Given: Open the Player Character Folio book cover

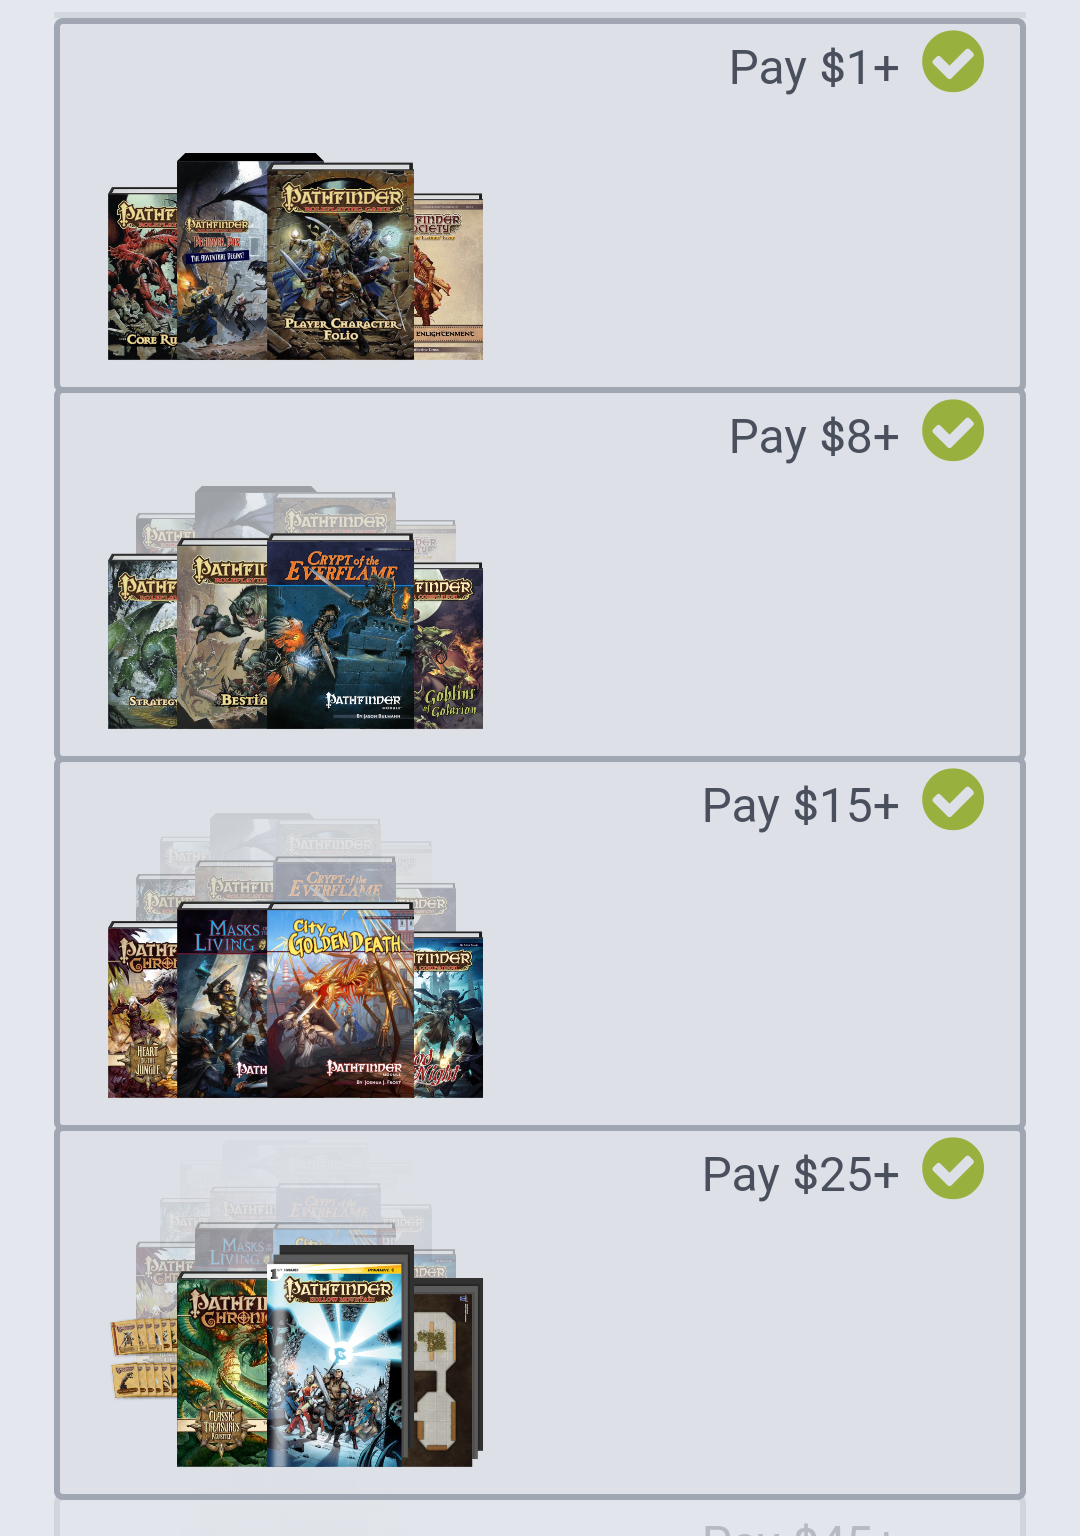Looking at the screenshot, I should pyautogui.click(x=341, y=261).
